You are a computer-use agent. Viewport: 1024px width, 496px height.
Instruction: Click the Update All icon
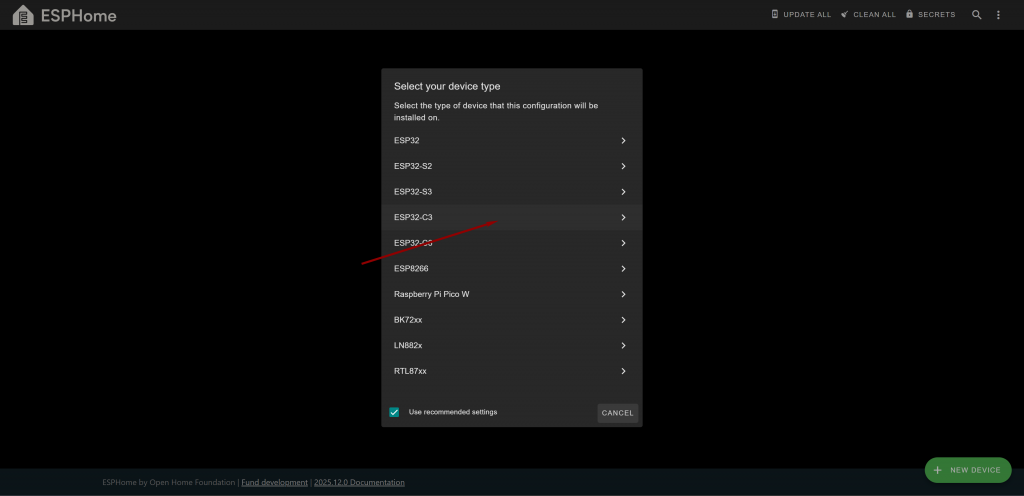(774, 15)
